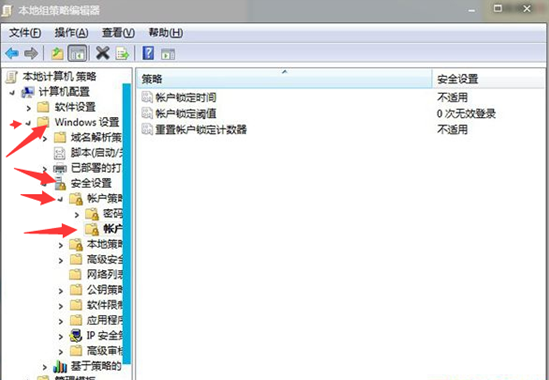
Task: Close the 本地组策略编辑器 window
Action: pyautogui.click(x=527, y=9)
